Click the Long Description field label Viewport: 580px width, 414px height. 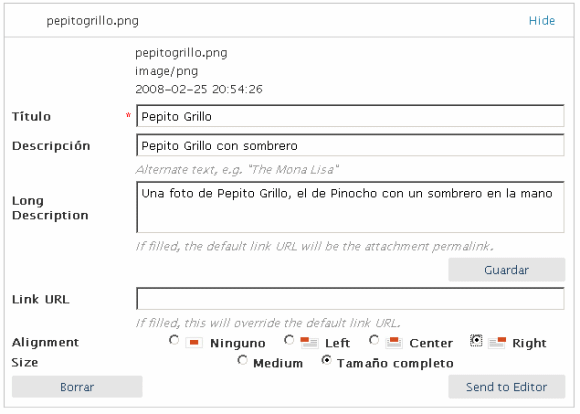click(x=50, y=208)
